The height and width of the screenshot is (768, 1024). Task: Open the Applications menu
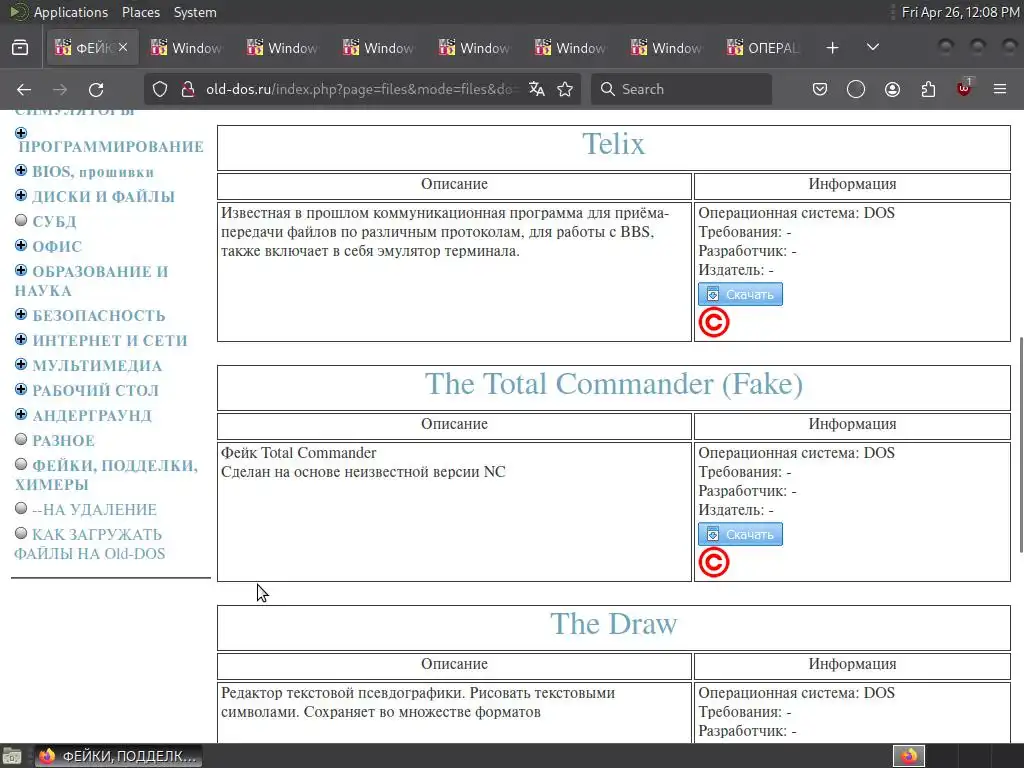pos(71,12)
